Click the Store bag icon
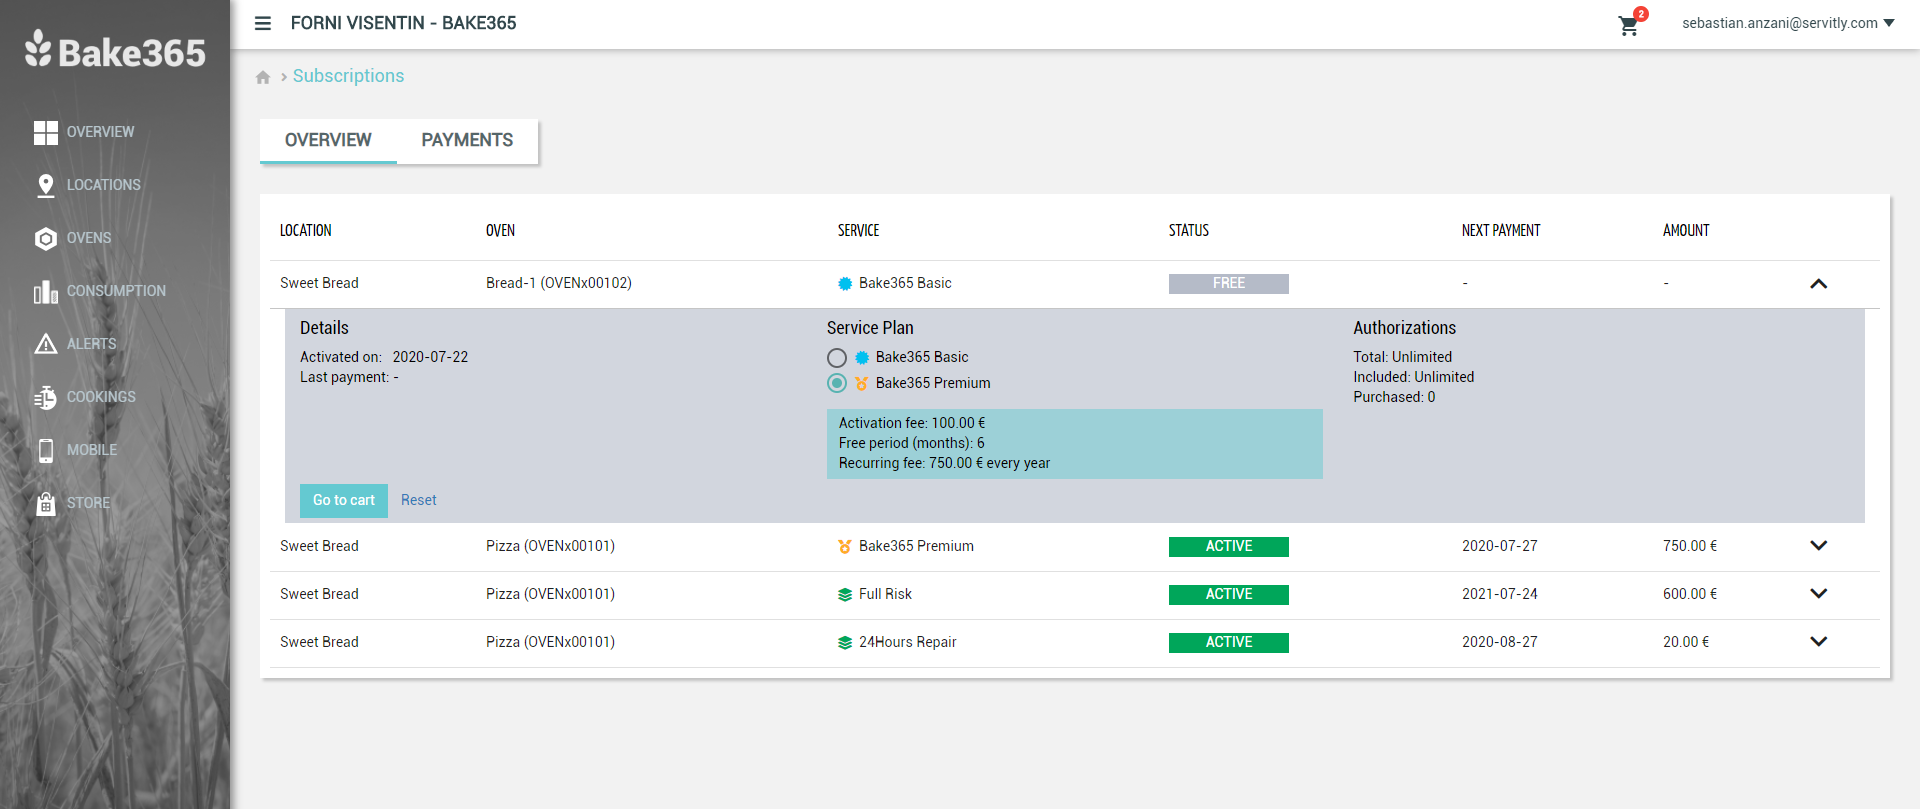This screenshot has height=809, width=1920. pos(46,503)
